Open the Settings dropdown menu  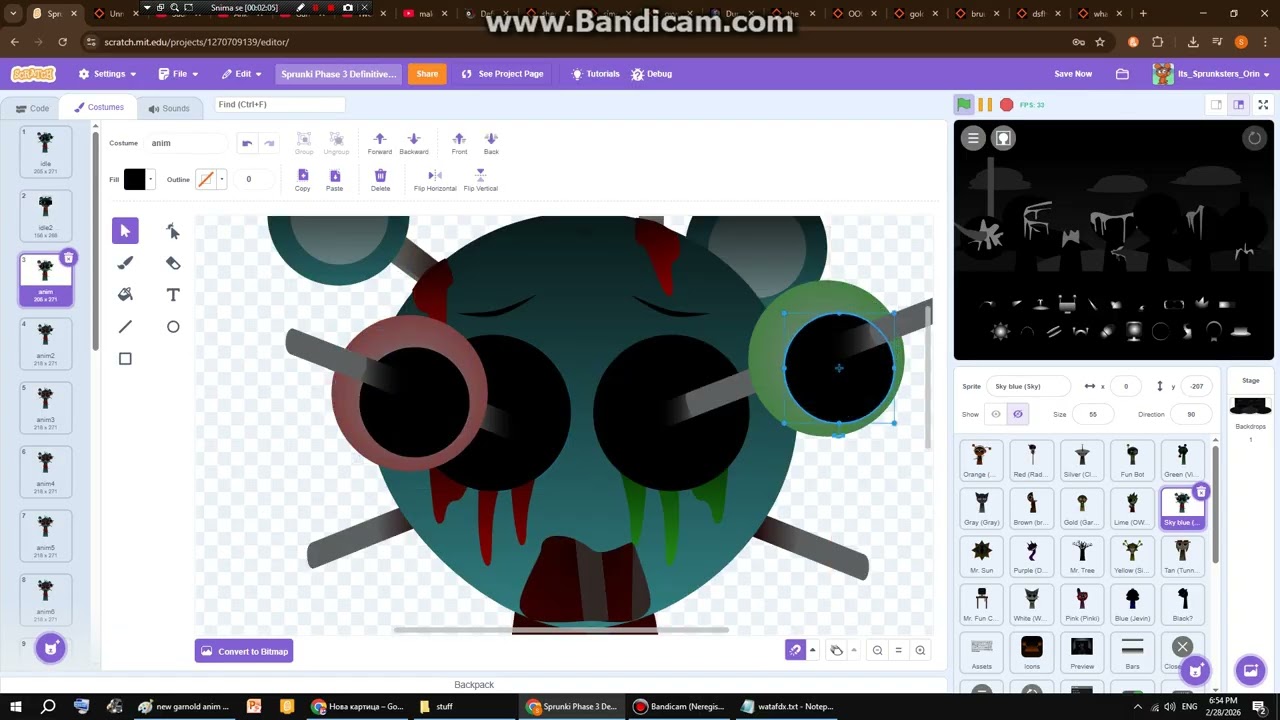tap(108, 74)
